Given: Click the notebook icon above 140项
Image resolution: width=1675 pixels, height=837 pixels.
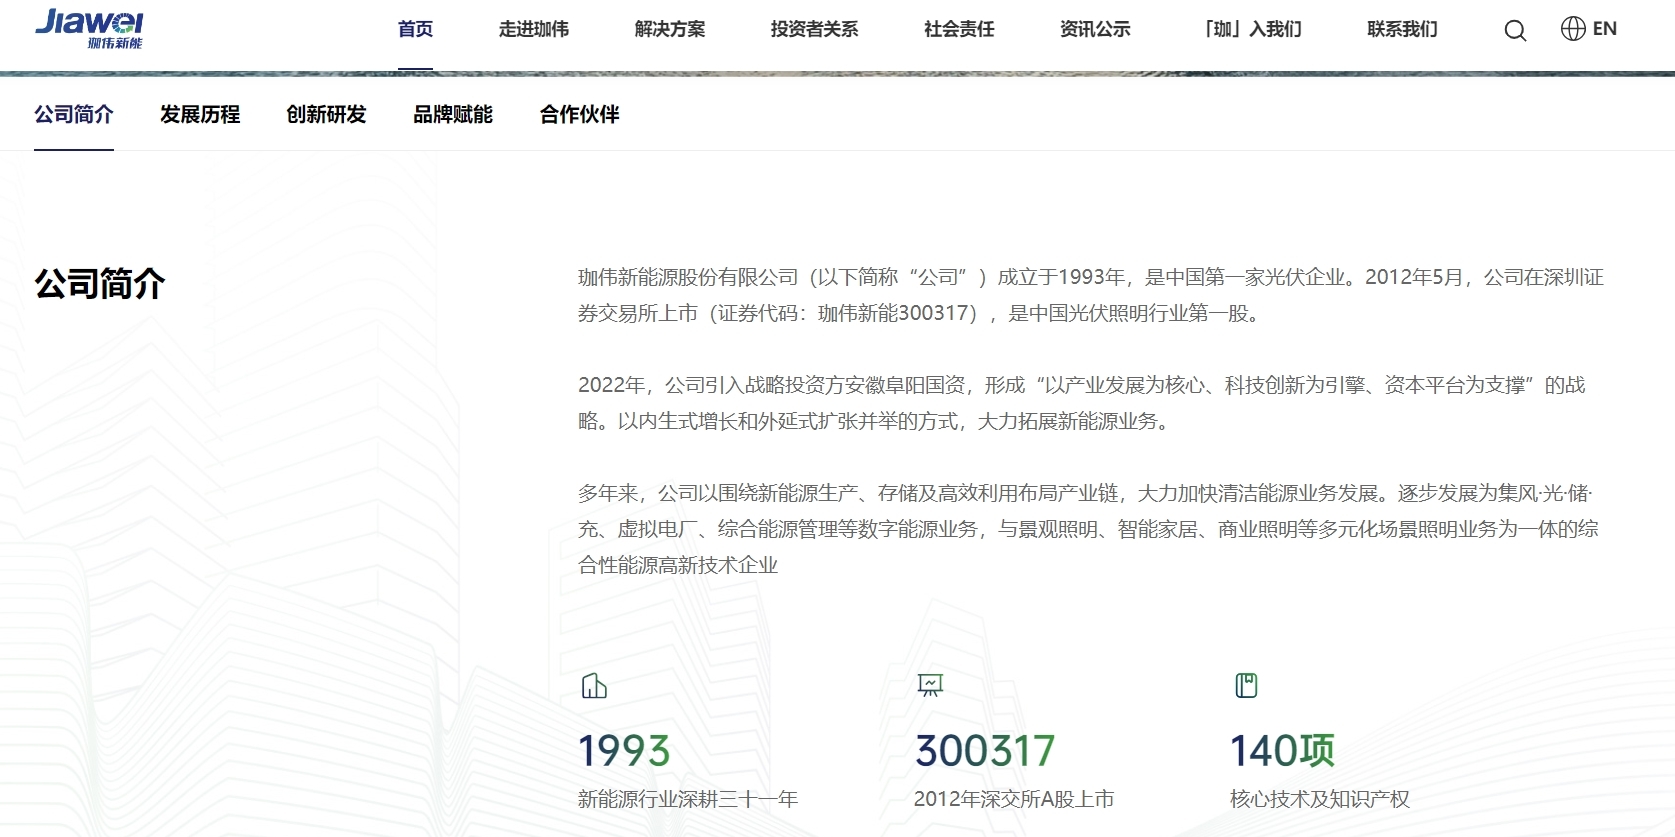Looking at the screenshot, I should click(1246, 685).
